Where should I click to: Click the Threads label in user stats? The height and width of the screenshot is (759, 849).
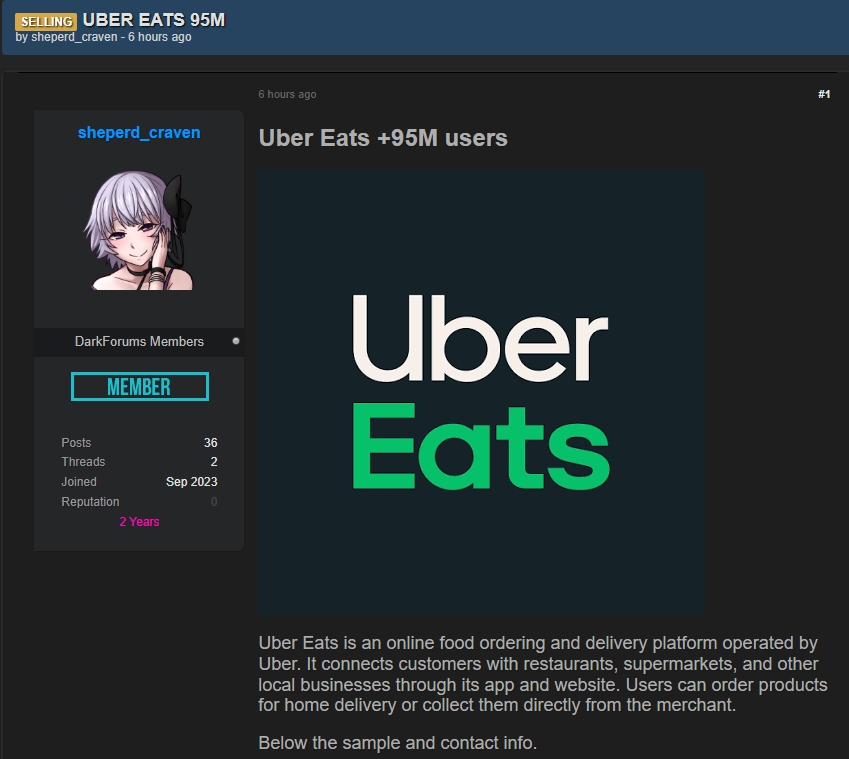[x=83, y=462]
